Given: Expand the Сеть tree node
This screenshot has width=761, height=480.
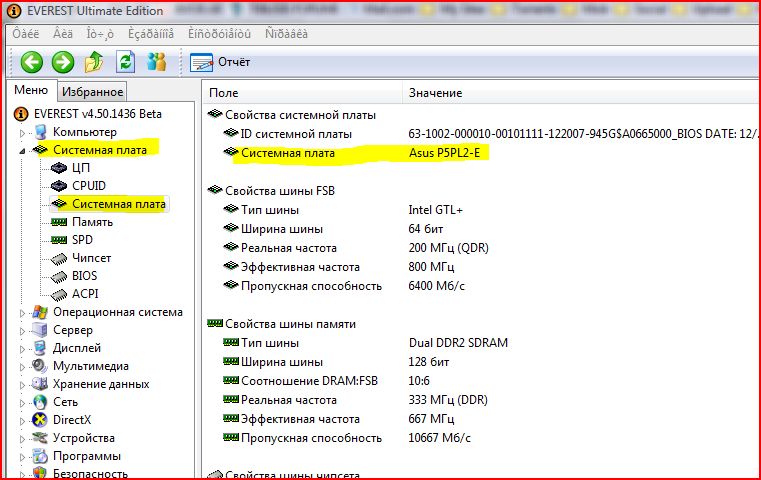Looking at the screenshot, I should [x=22, y=403].
